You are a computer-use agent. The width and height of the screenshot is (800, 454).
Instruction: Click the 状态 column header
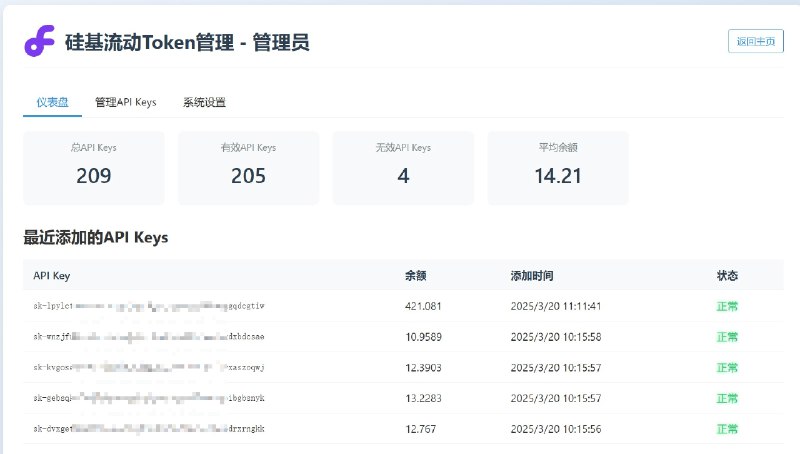click(727, 275)
